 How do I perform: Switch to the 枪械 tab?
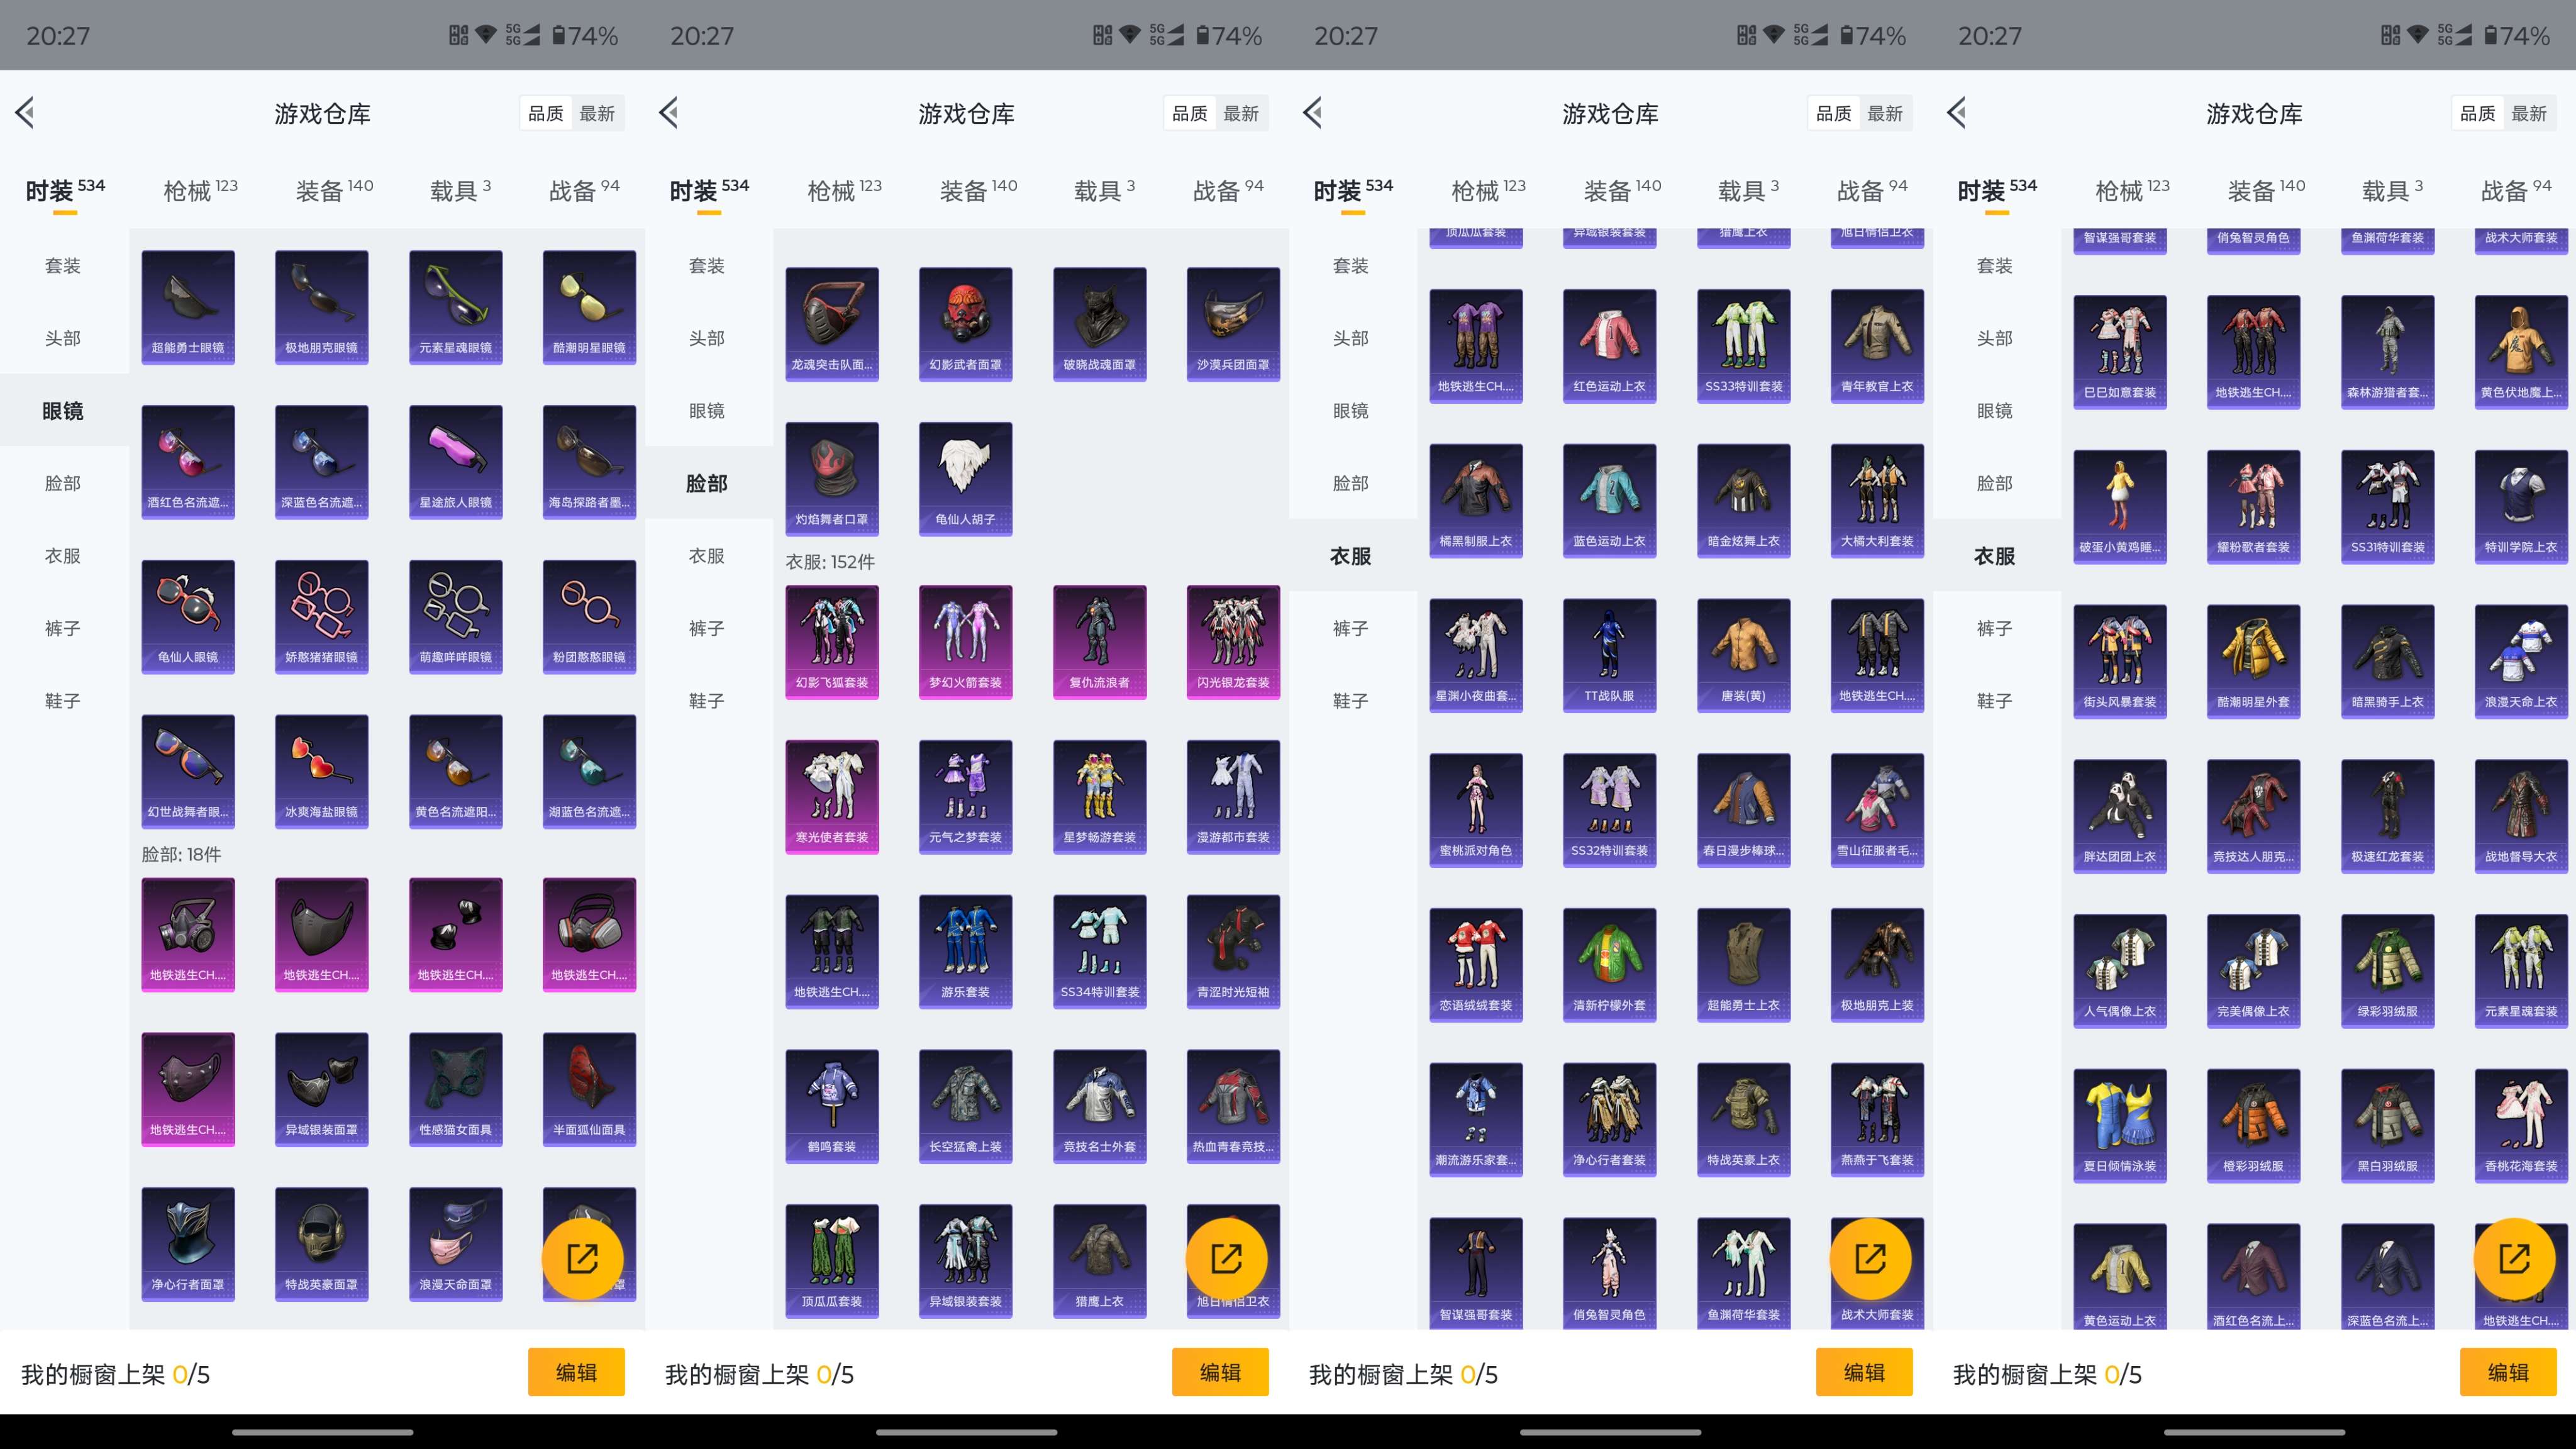click(200, 189)
